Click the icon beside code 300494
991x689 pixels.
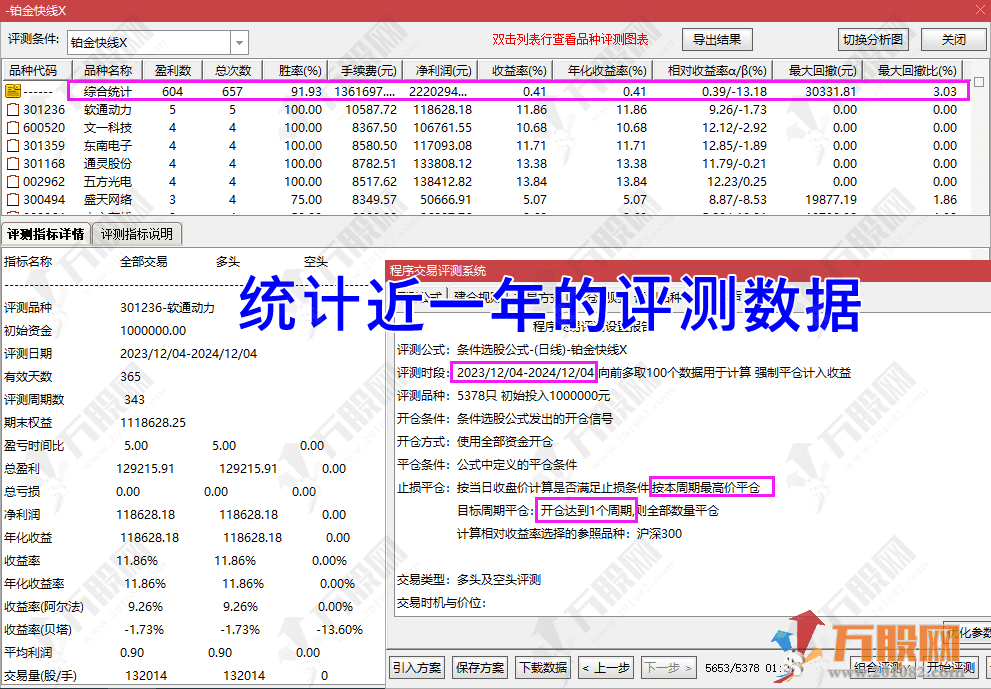[x=13, y=200]
